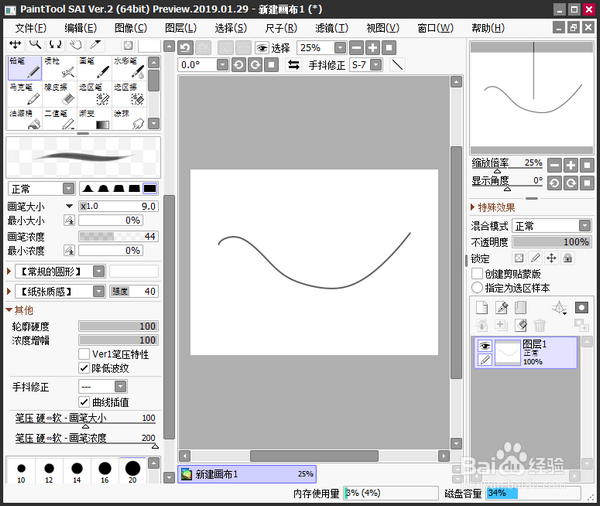600x506 pixels.
Task: Open the 视图(V) menu
Action: (383, 28)
